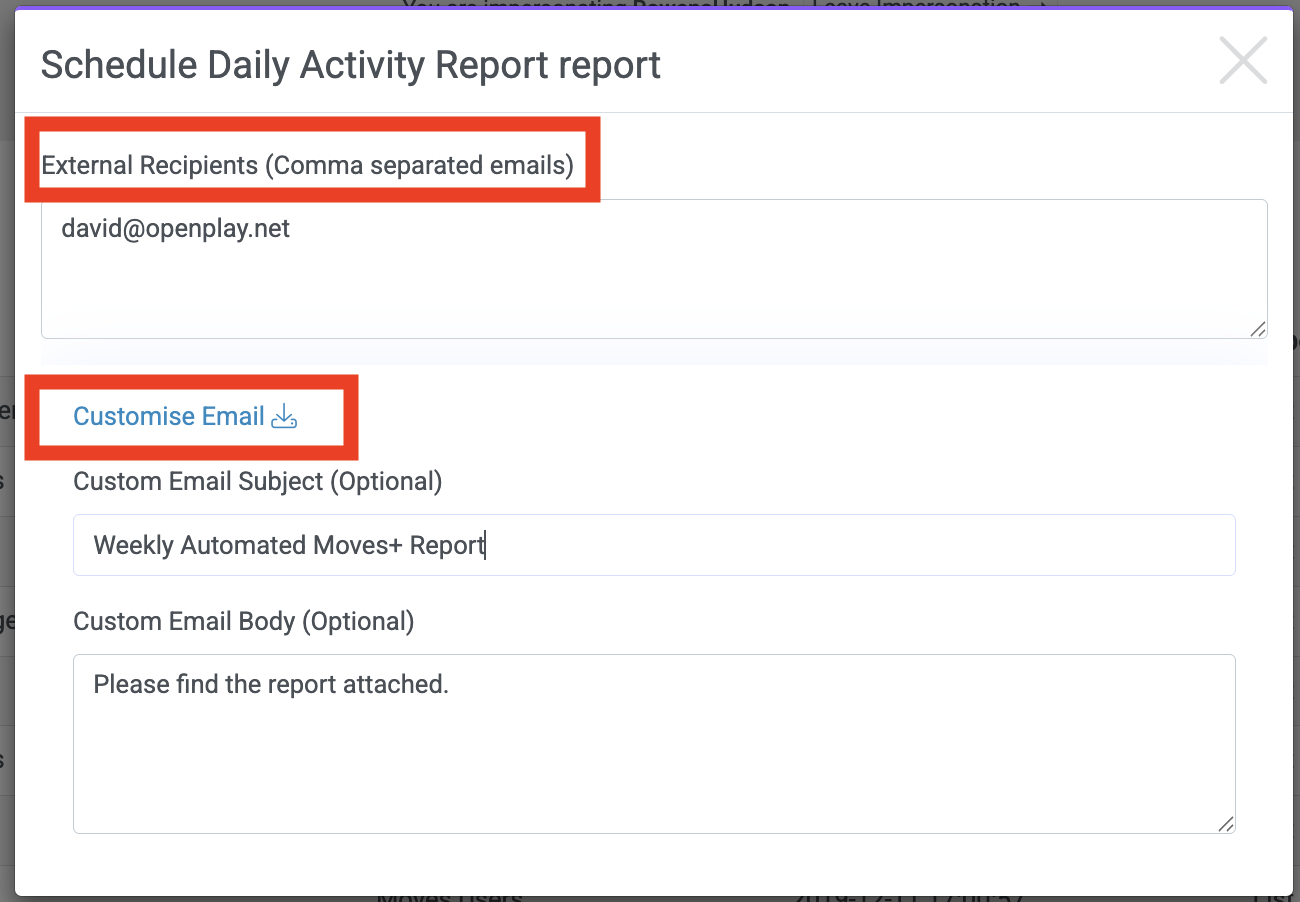The image size is (1300, 902).
Task: Click the download icon beside Customise Email
Action: 285,416
